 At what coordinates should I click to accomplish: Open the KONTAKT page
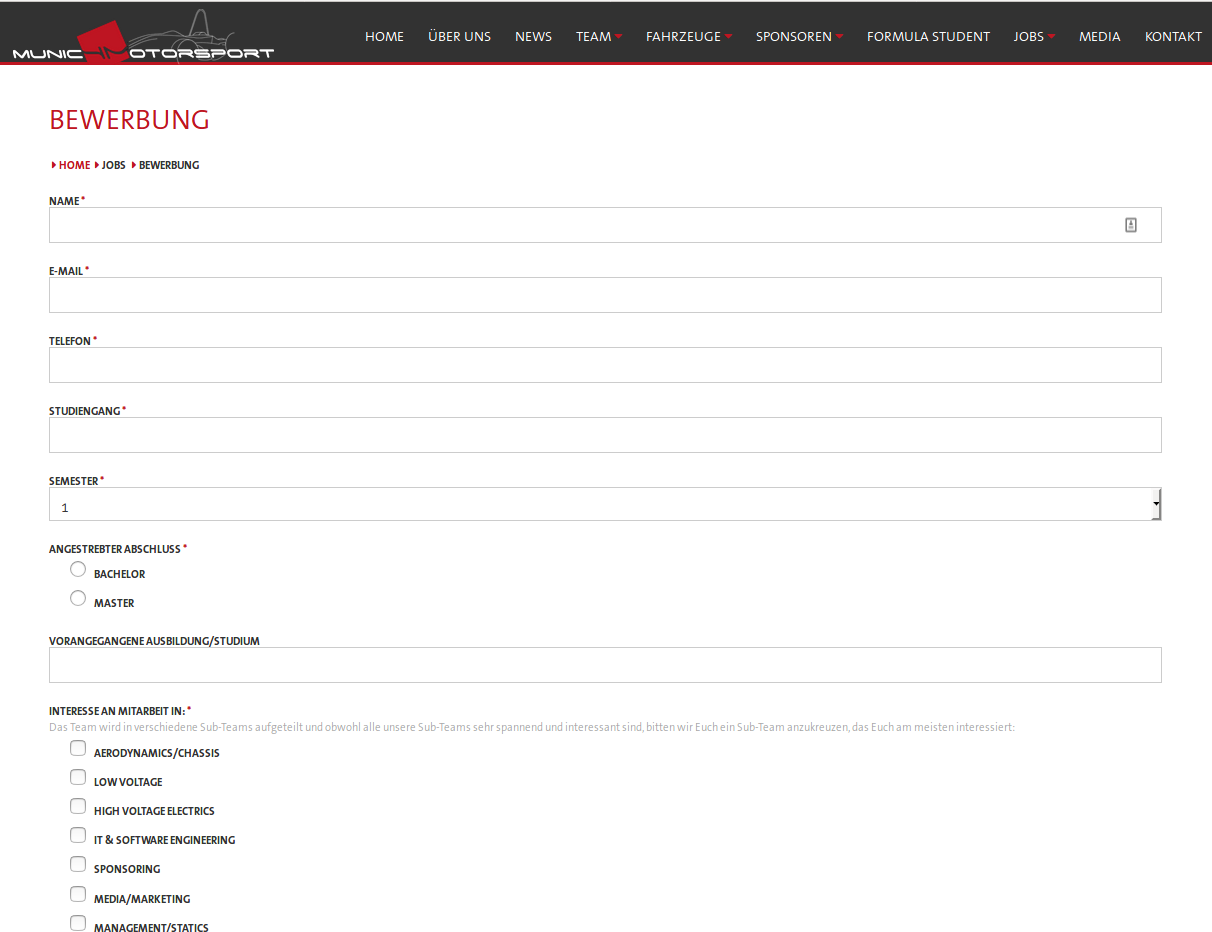pyautogui.click(x=1173, y=36)
